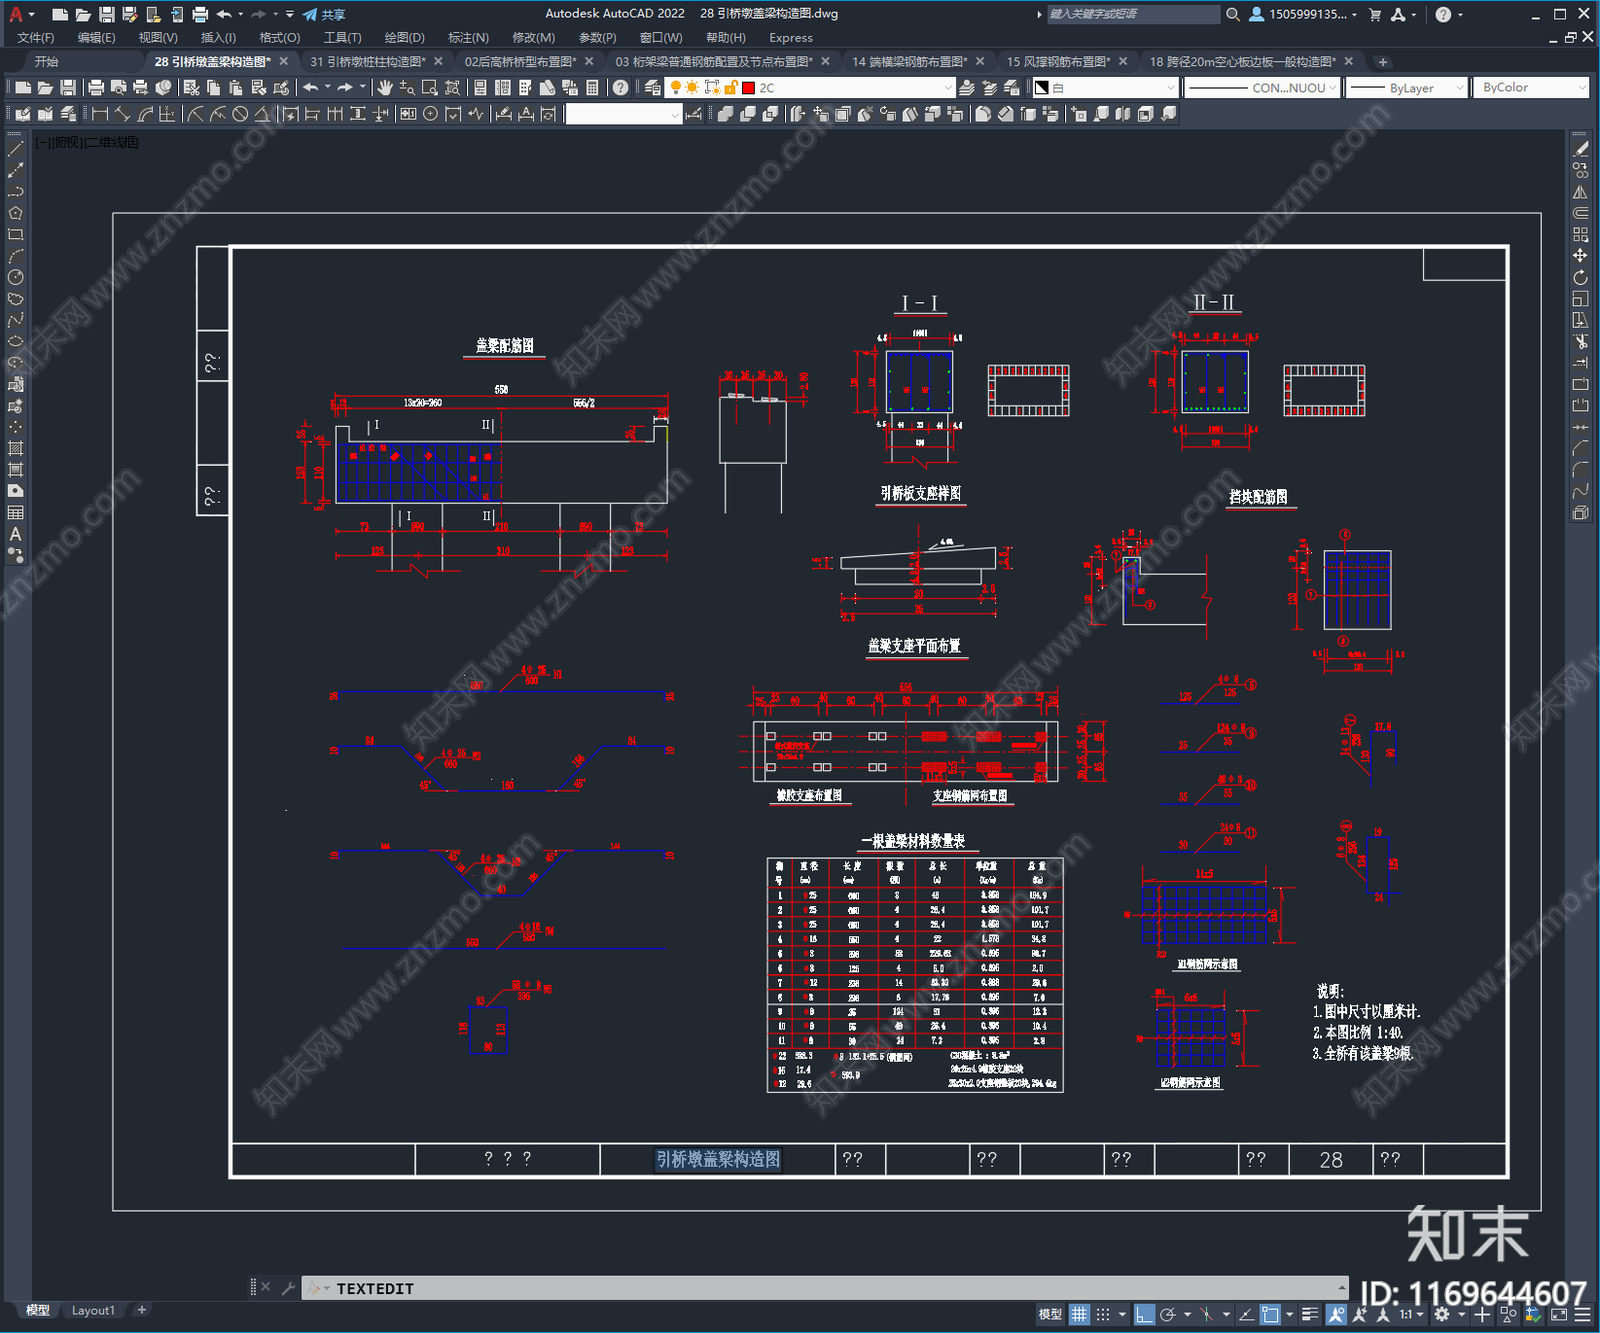
Task: Click the red layer color swatch
Action: coord(748,88)
